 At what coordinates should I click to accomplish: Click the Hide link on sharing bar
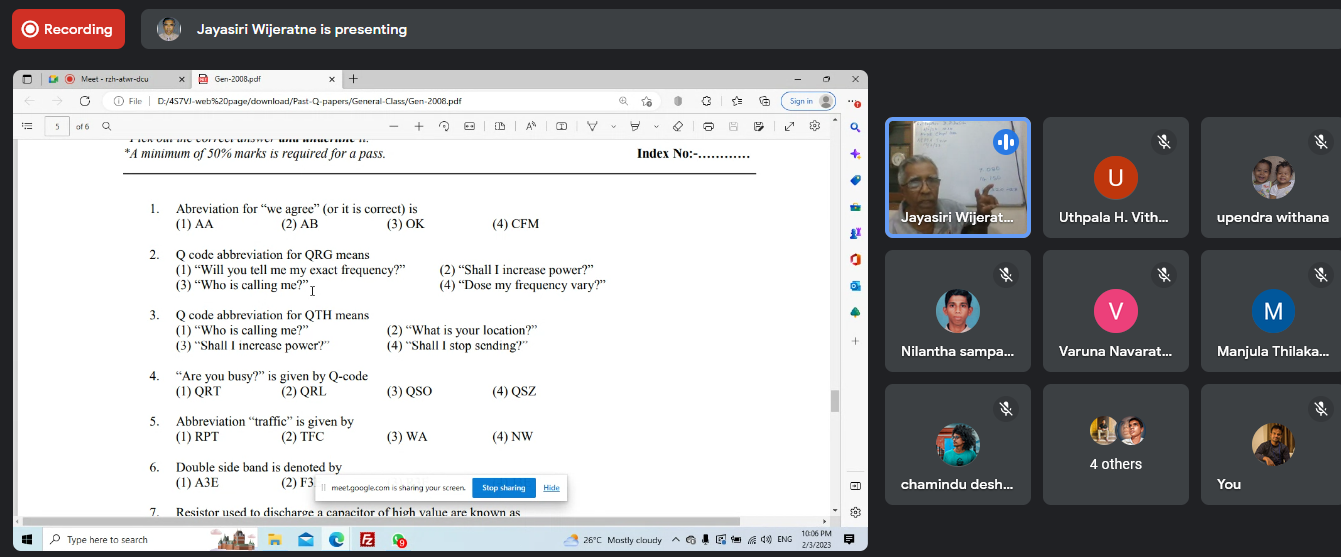point(551,488)
